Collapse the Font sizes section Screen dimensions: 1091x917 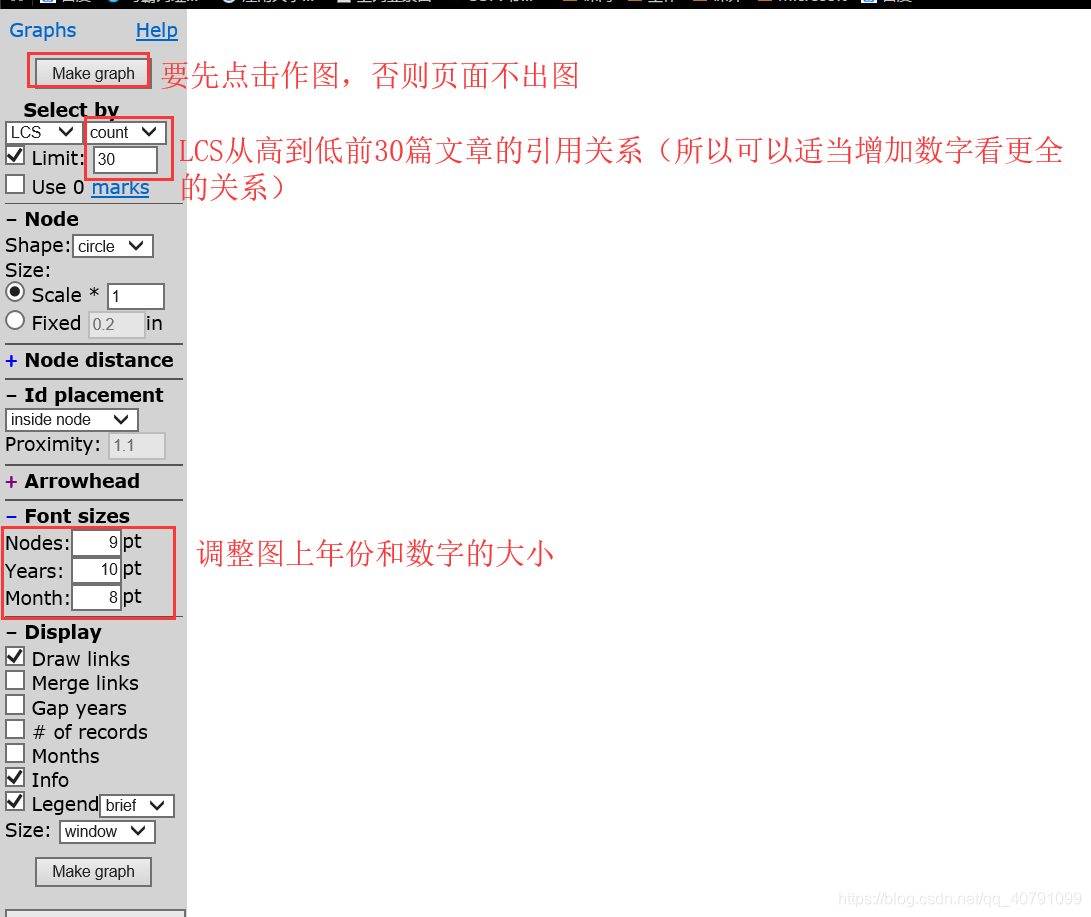(x=12, y=515)
